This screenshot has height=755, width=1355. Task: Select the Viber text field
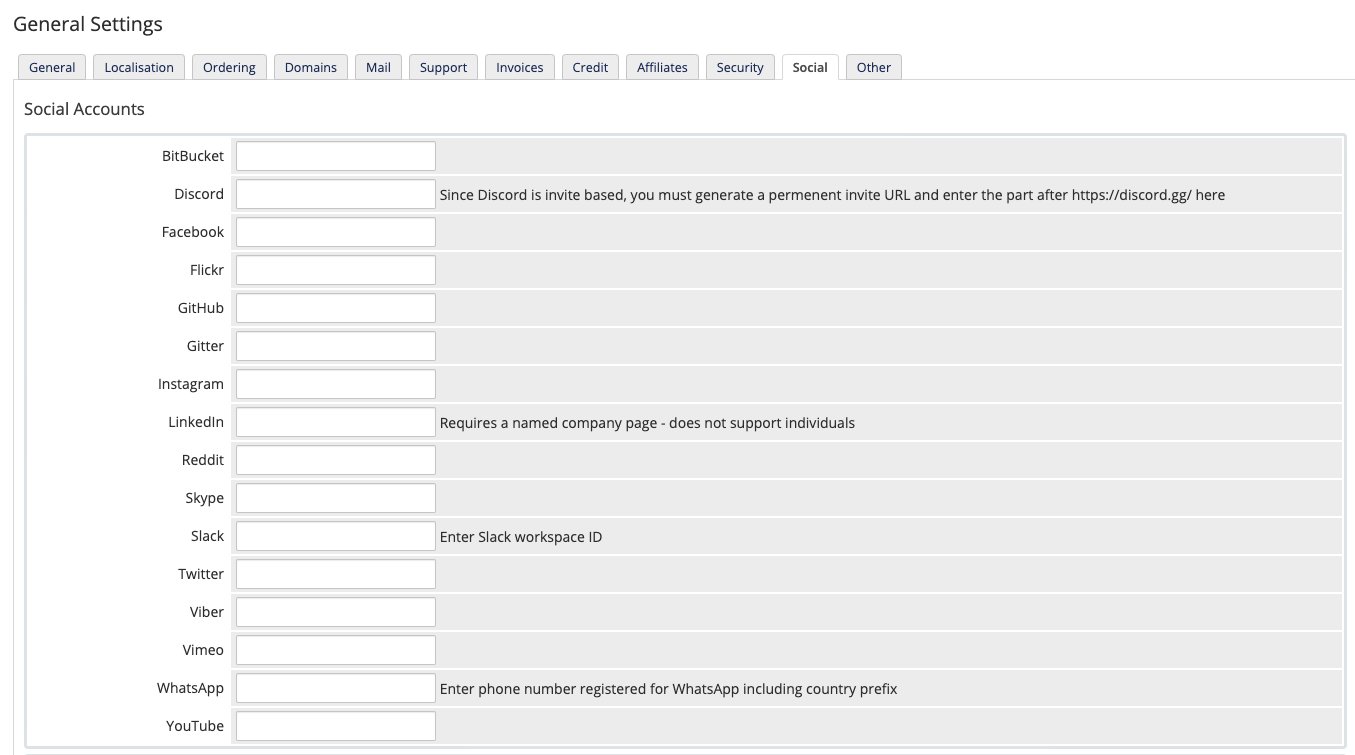pos(336,612)
